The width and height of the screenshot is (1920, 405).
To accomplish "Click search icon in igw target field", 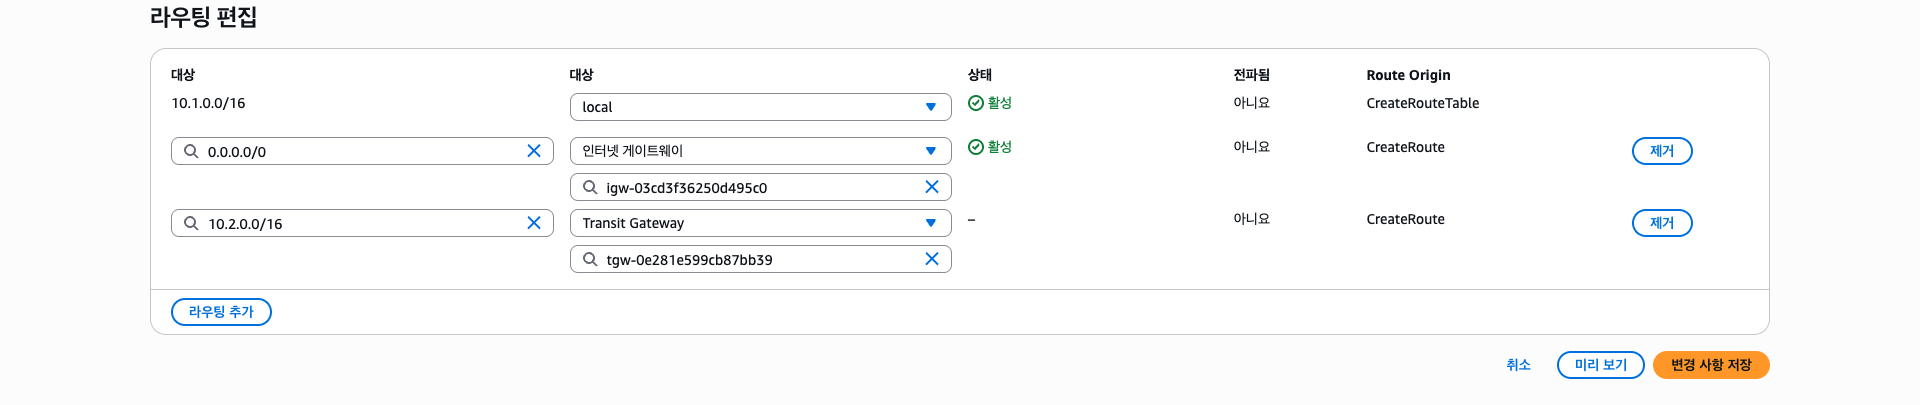I will pos(590,187).
